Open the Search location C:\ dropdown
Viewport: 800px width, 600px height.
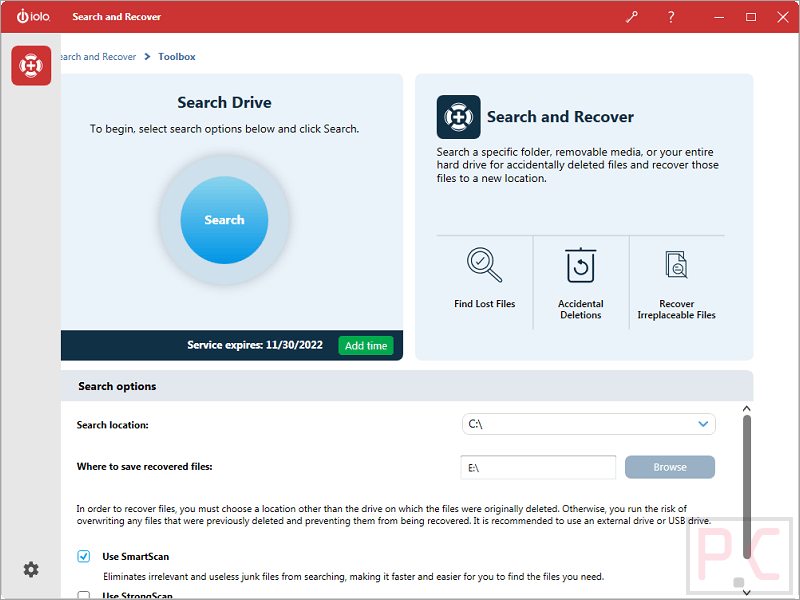pos(589,424)
